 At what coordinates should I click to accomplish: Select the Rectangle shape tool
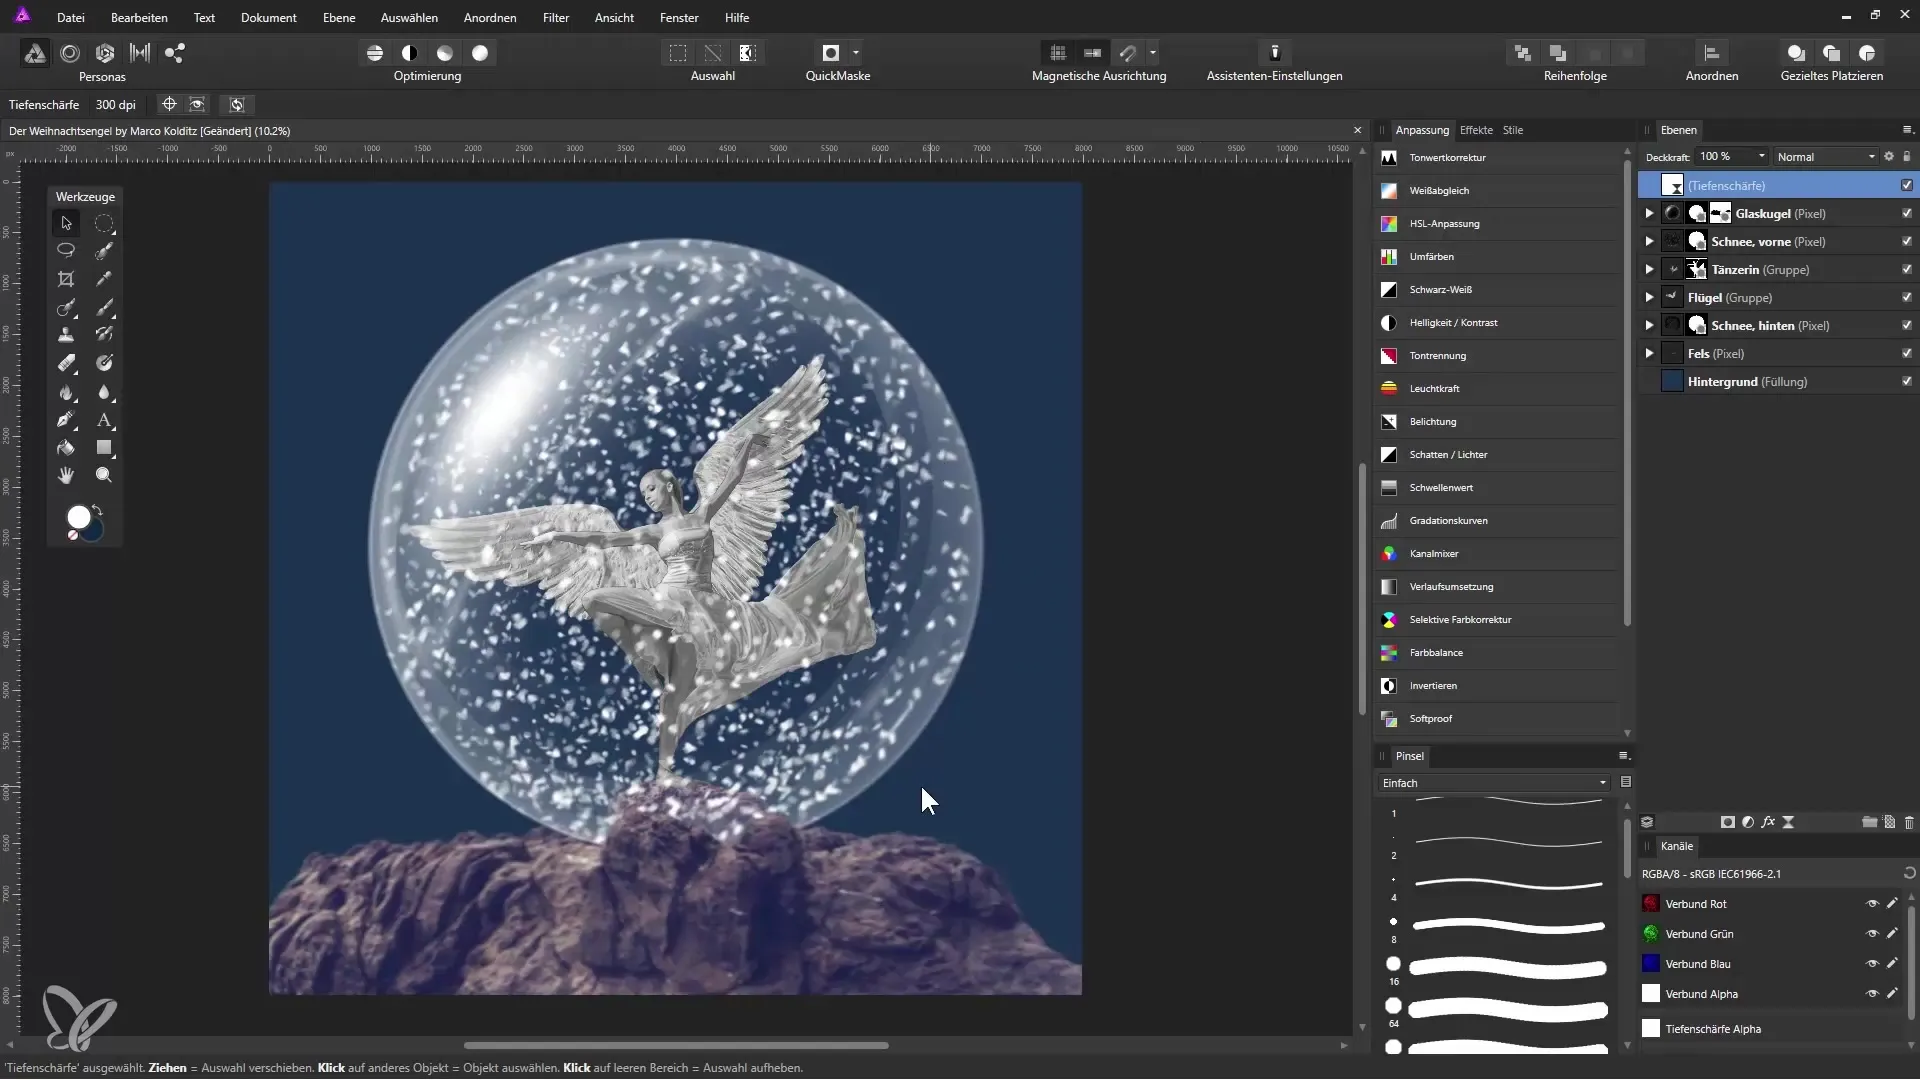104,447
